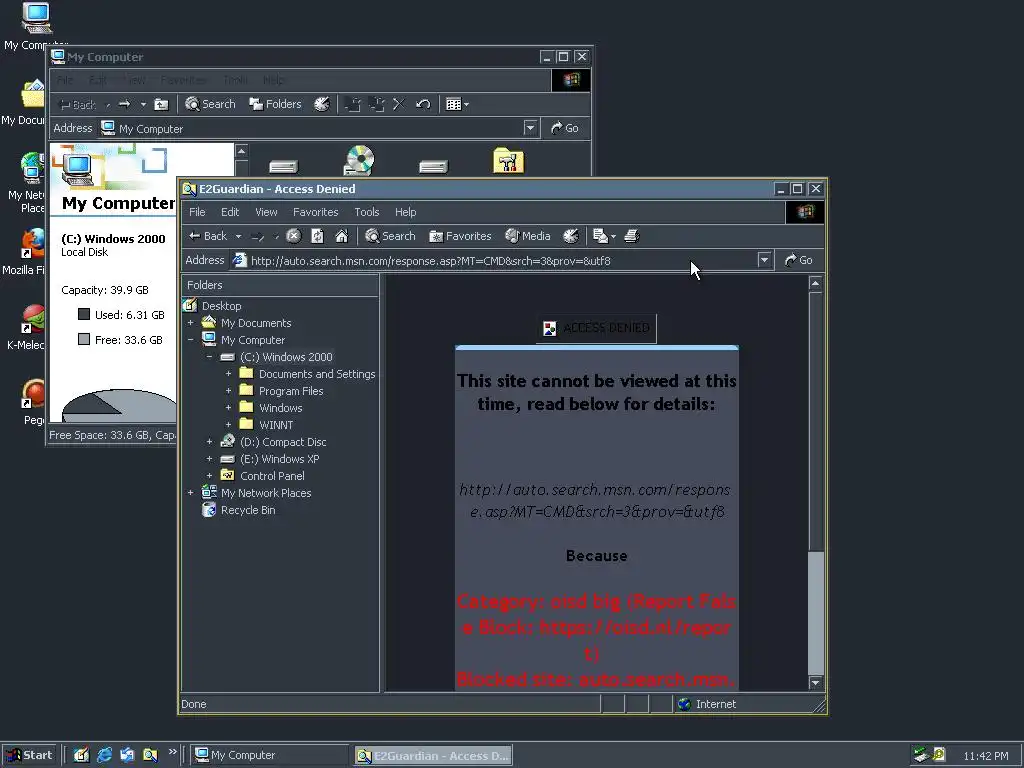This screenshot has width=1024, height=768.
Task: Click the Print icon in the toolbar
Action: (x=632, y=236)
